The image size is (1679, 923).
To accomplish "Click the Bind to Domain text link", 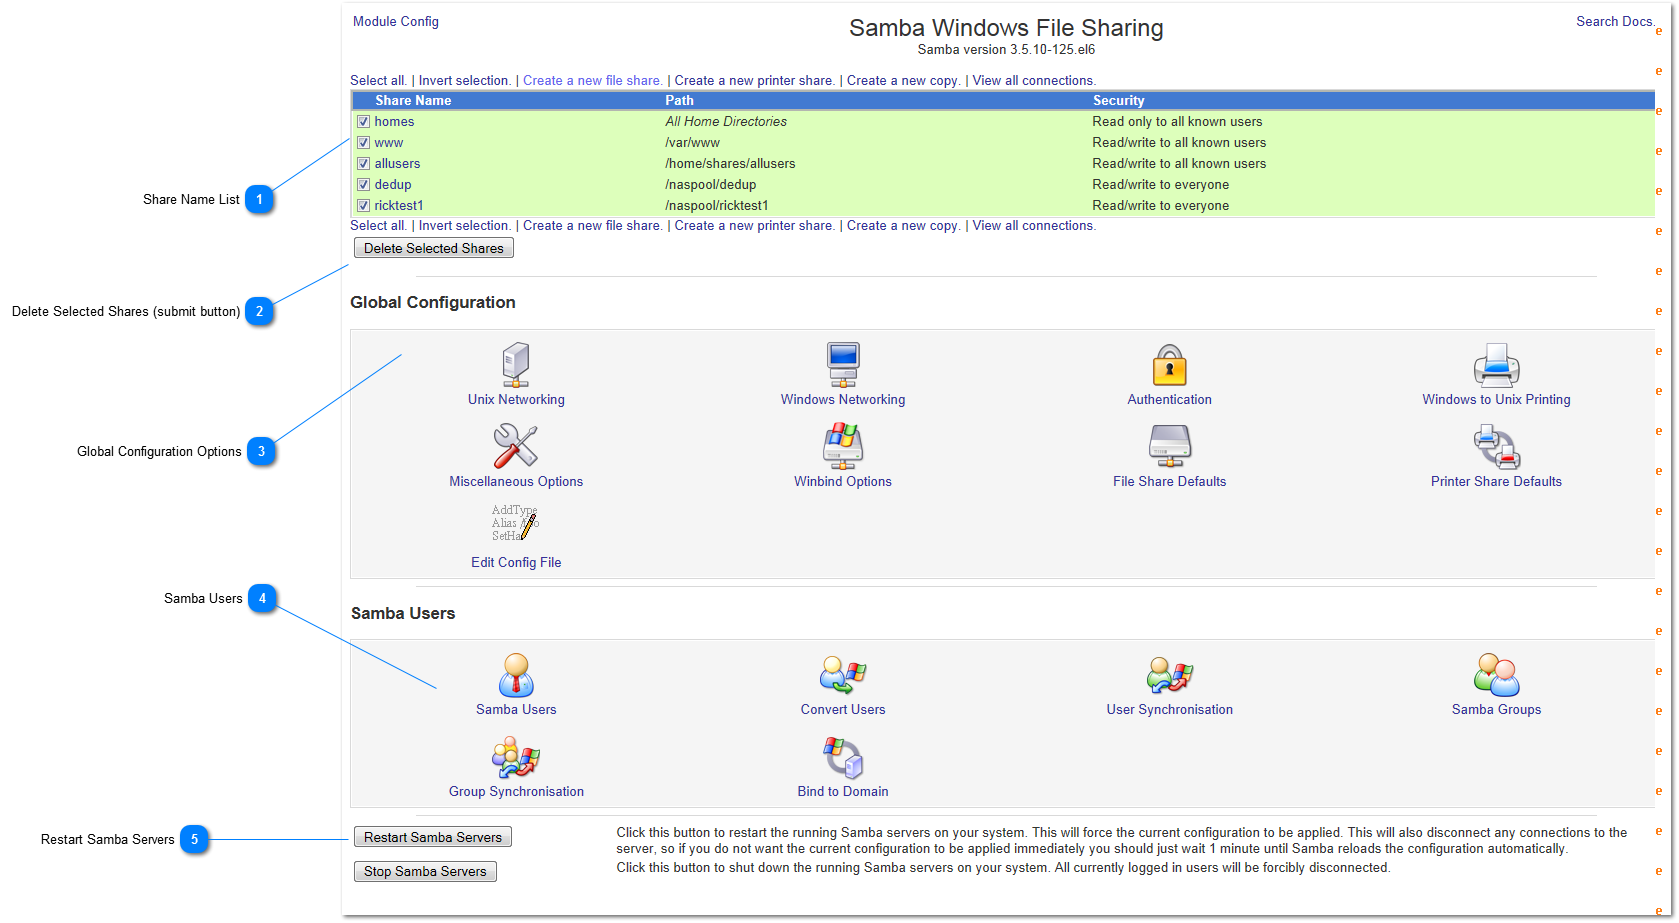I will [x=843, y=791].
